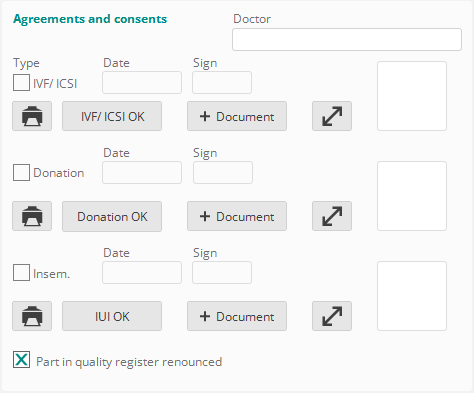Select the IVF/ICSI Date field
This screenshot has height=393, width=474.
pyautogui.click(x=142, y=82)
